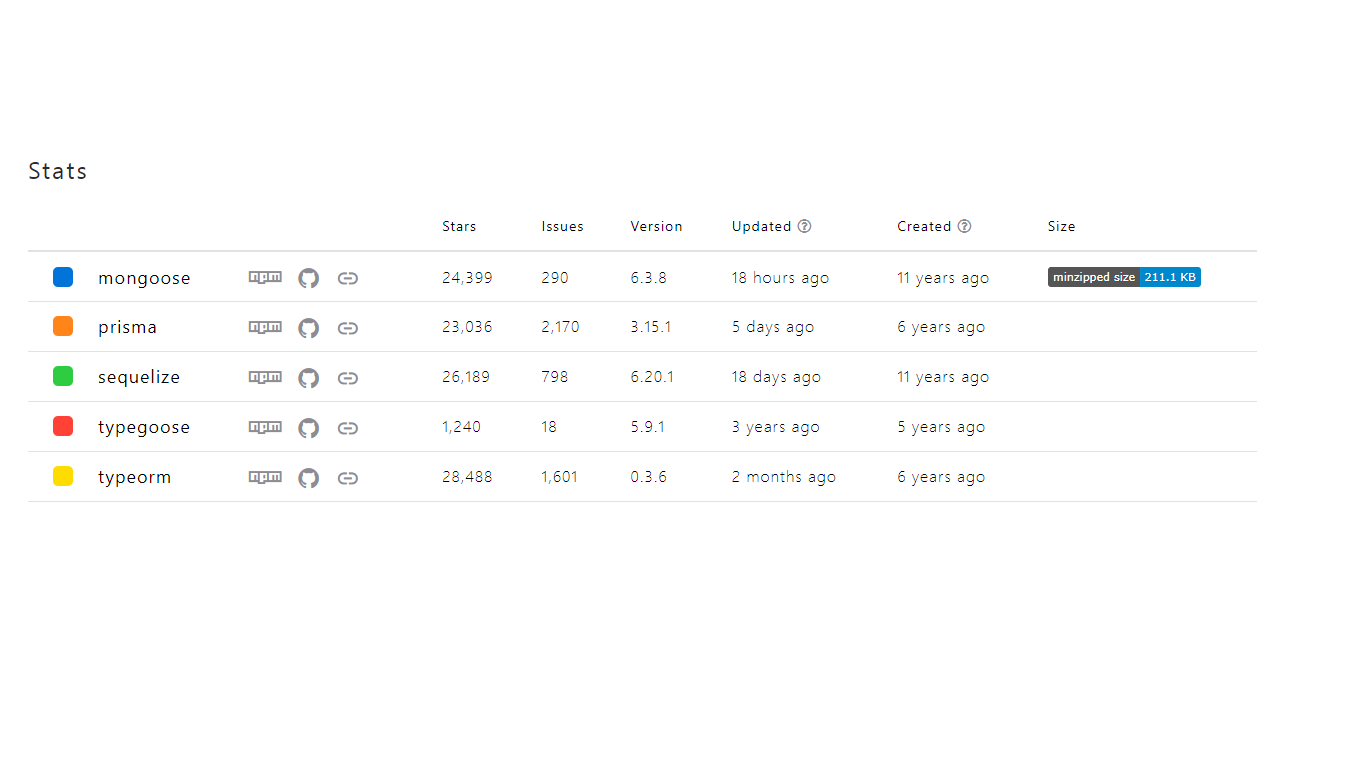Open the mongoose package name link
1366x768 pixels.
click(x=144, y=278)
